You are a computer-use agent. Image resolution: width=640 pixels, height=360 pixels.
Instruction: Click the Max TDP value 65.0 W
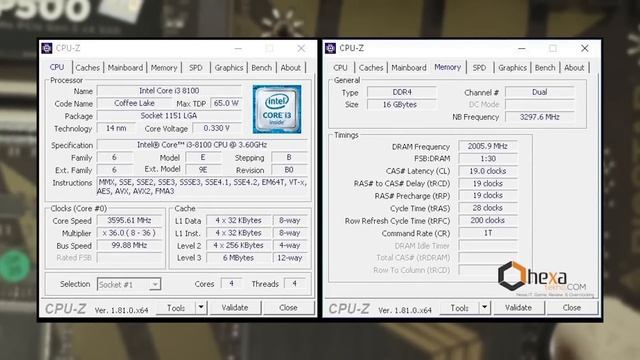pos(226,103)
